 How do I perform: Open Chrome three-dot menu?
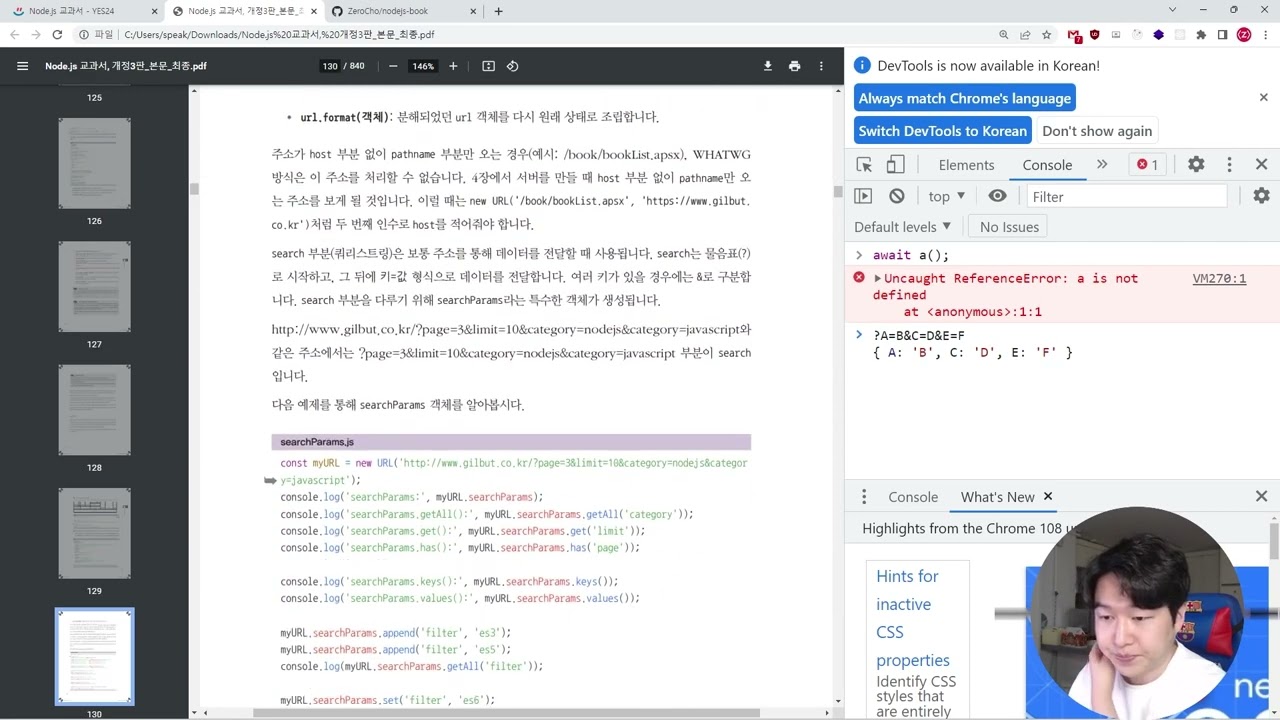1265,34
